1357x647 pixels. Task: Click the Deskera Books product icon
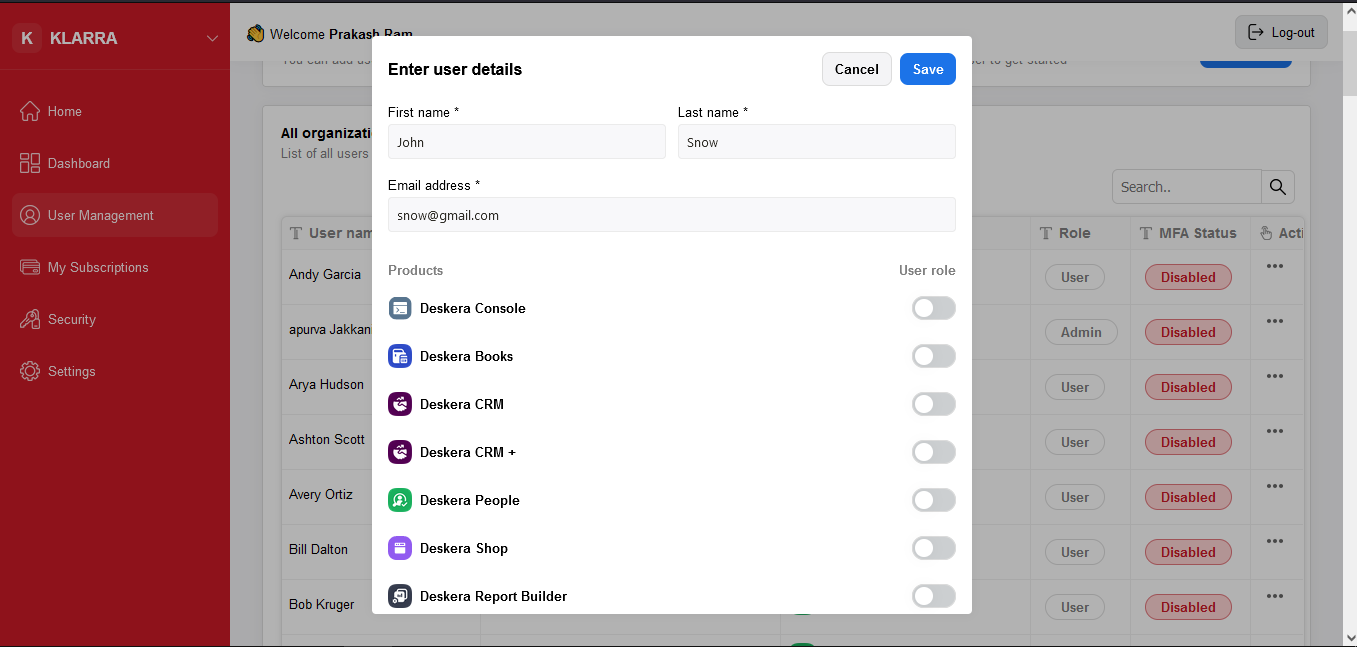[x=400, y=356]
